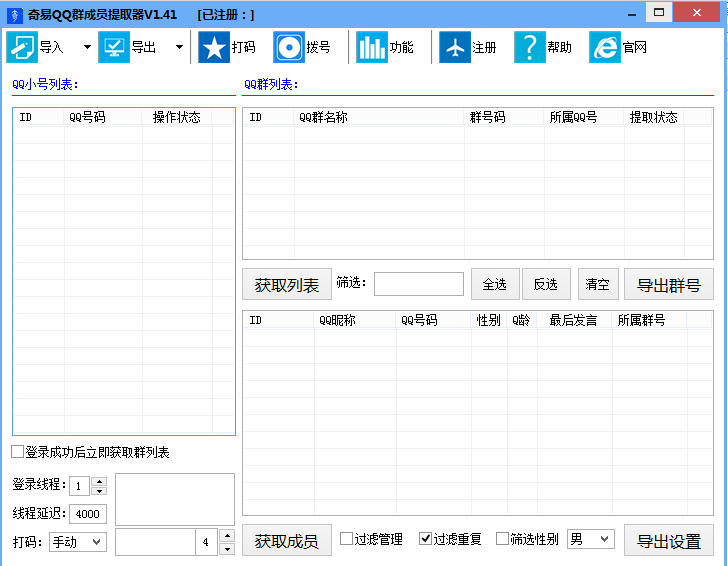The width and height of the screenshot is (728, 566).
Task: Decrease 登录线程 with down arrow
Action: point(99,491)
